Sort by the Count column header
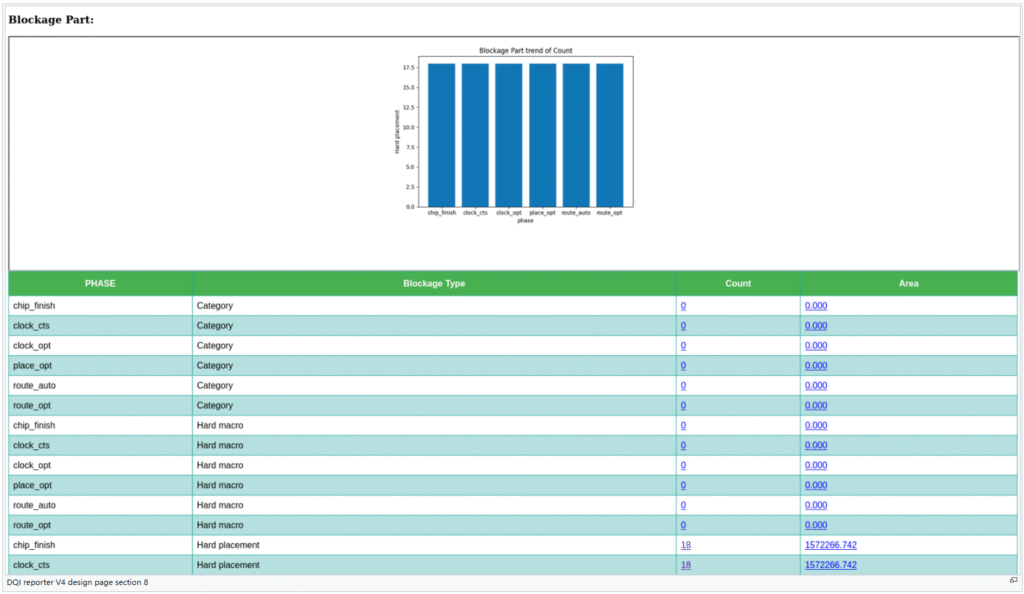Screen dimensions: 1024x594 click(738, 283)
